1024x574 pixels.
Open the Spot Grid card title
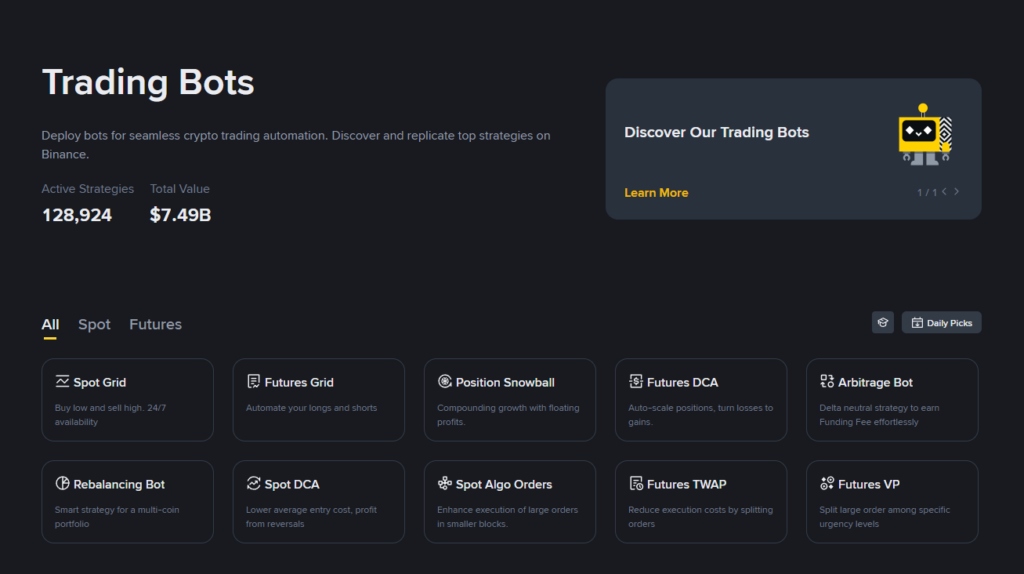point(99,383)
